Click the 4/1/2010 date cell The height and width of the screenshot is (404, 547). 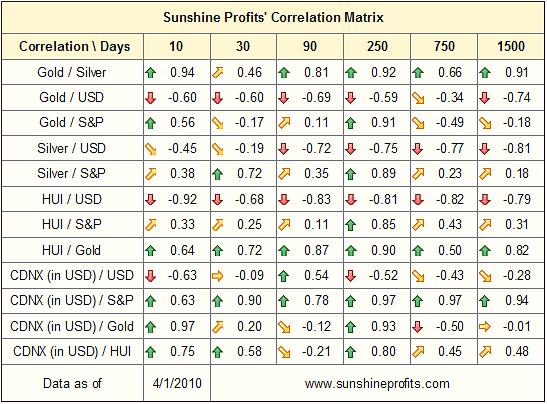(177, 383)
